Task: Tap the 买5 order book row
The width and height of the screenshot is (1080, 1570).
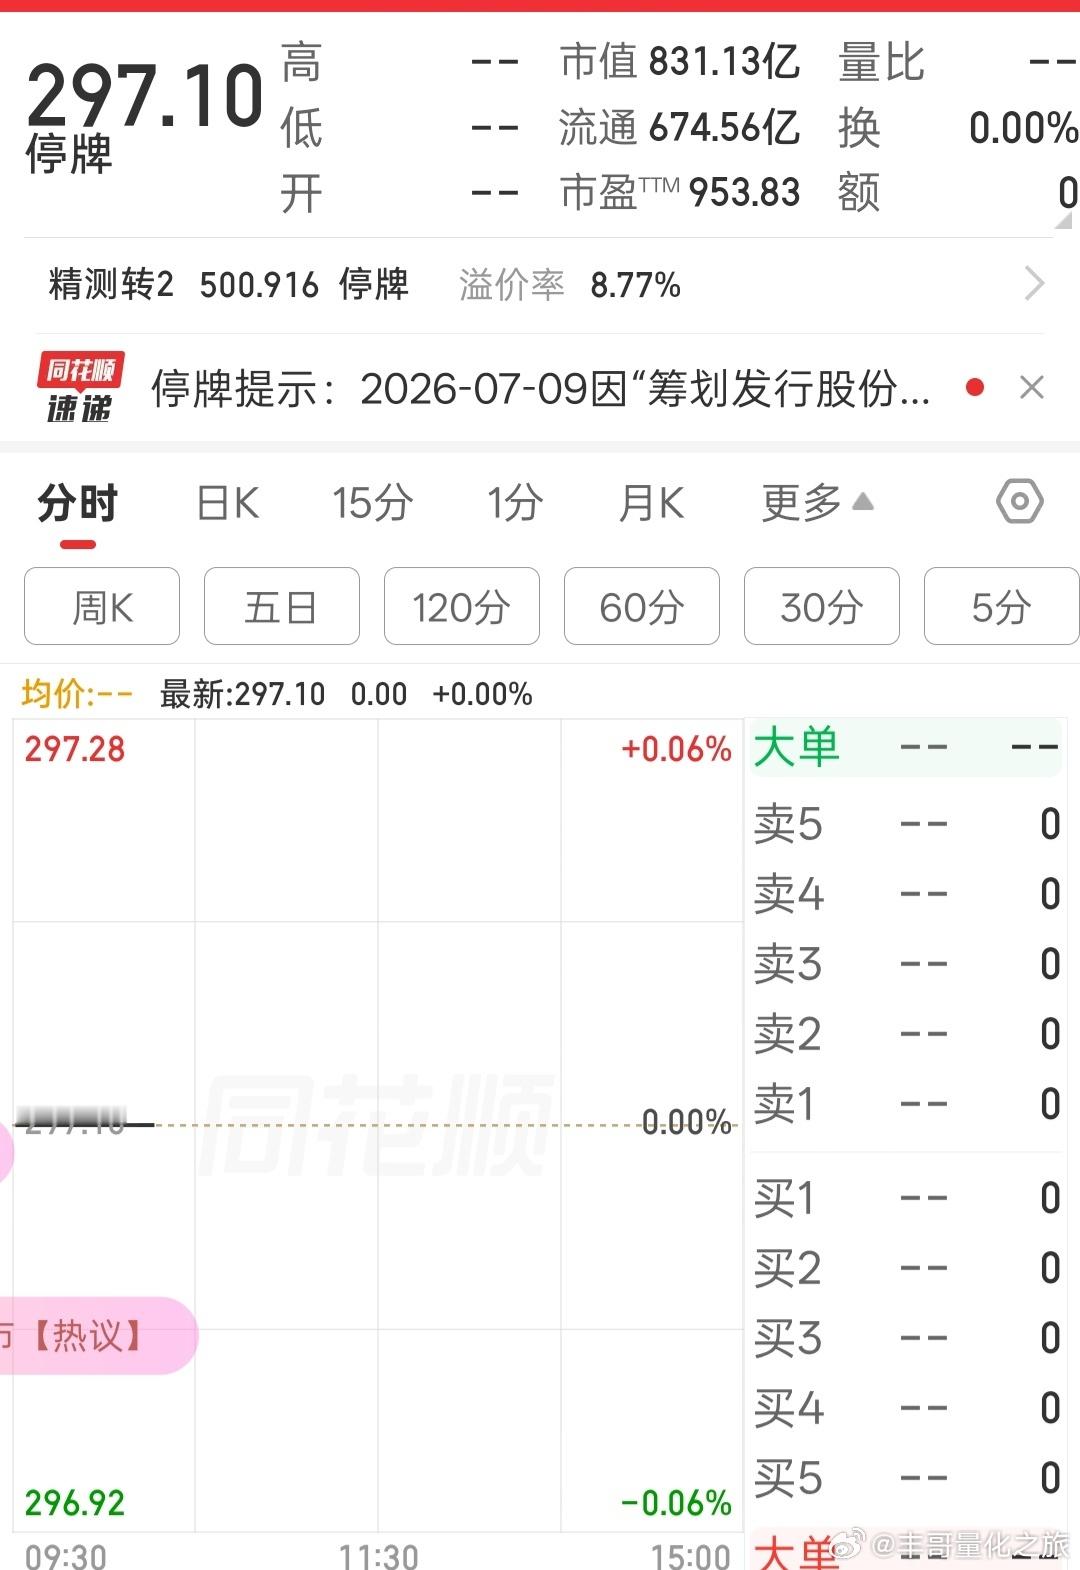Action: [906, 1478]
